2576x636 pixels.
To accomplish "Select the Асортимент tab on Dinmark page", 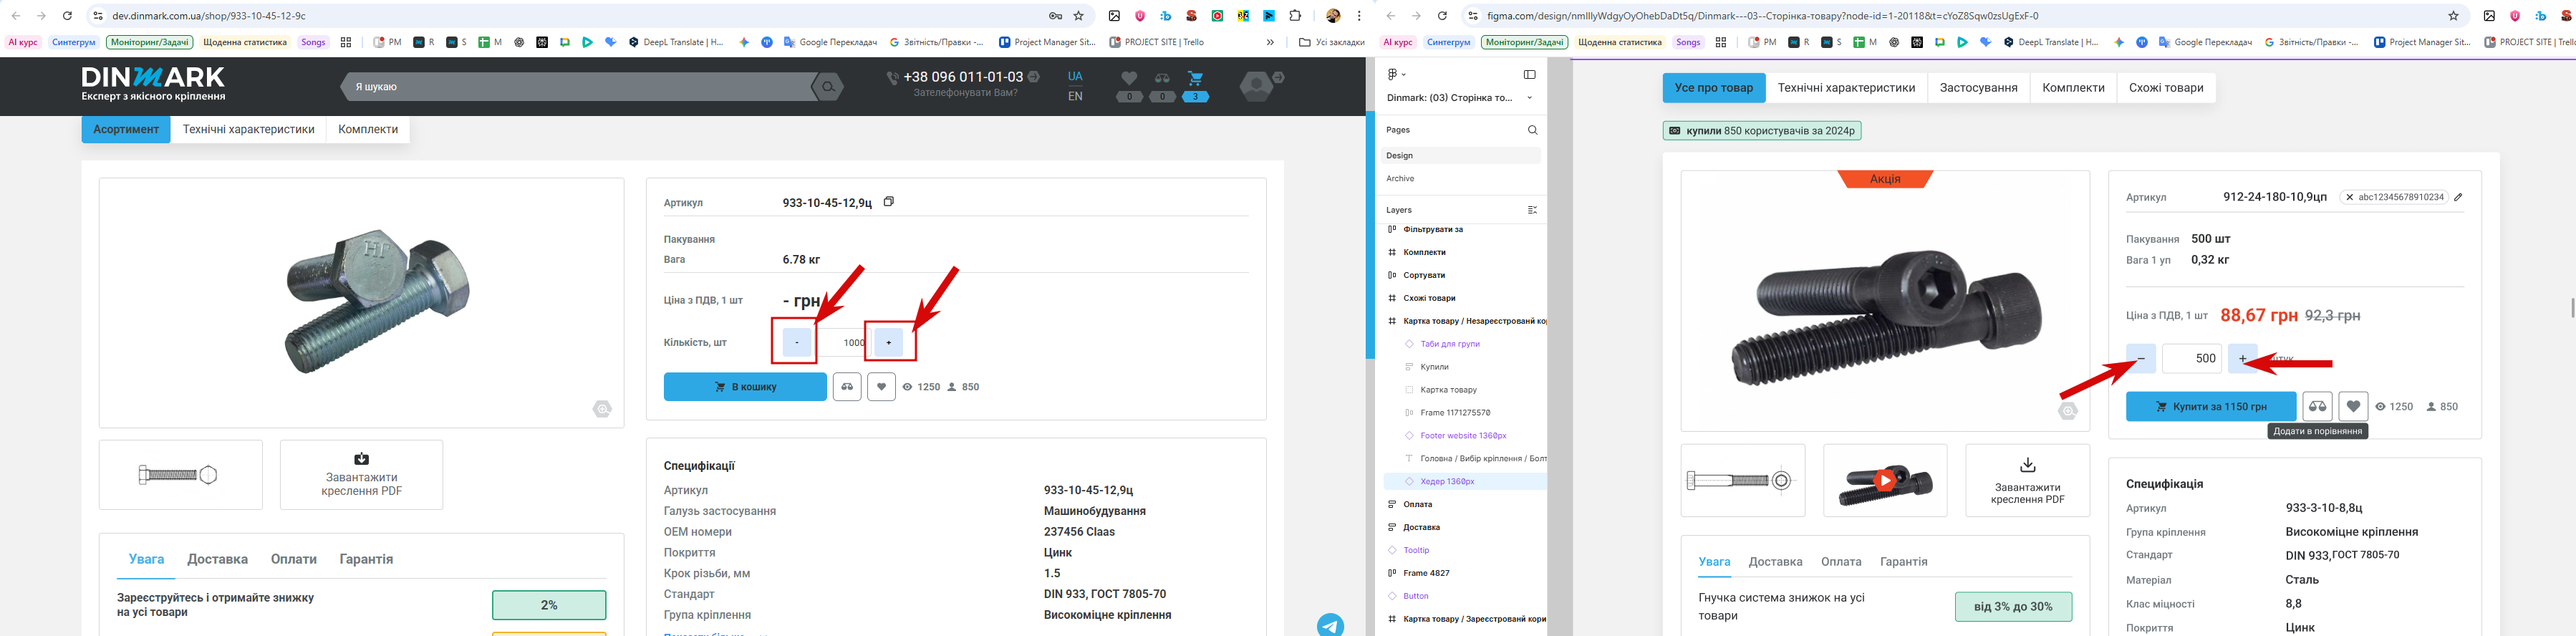I will (x=126, y=129).
